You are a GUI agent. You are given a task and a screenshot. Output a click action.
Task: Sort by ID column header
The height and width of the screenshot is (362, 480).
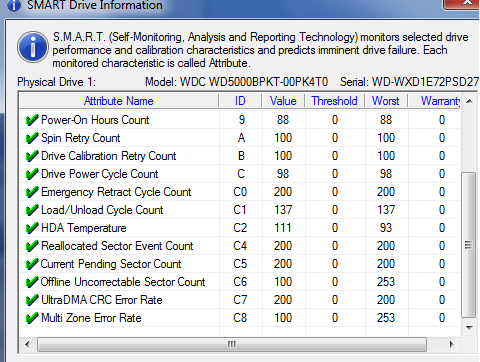[240, 101]
